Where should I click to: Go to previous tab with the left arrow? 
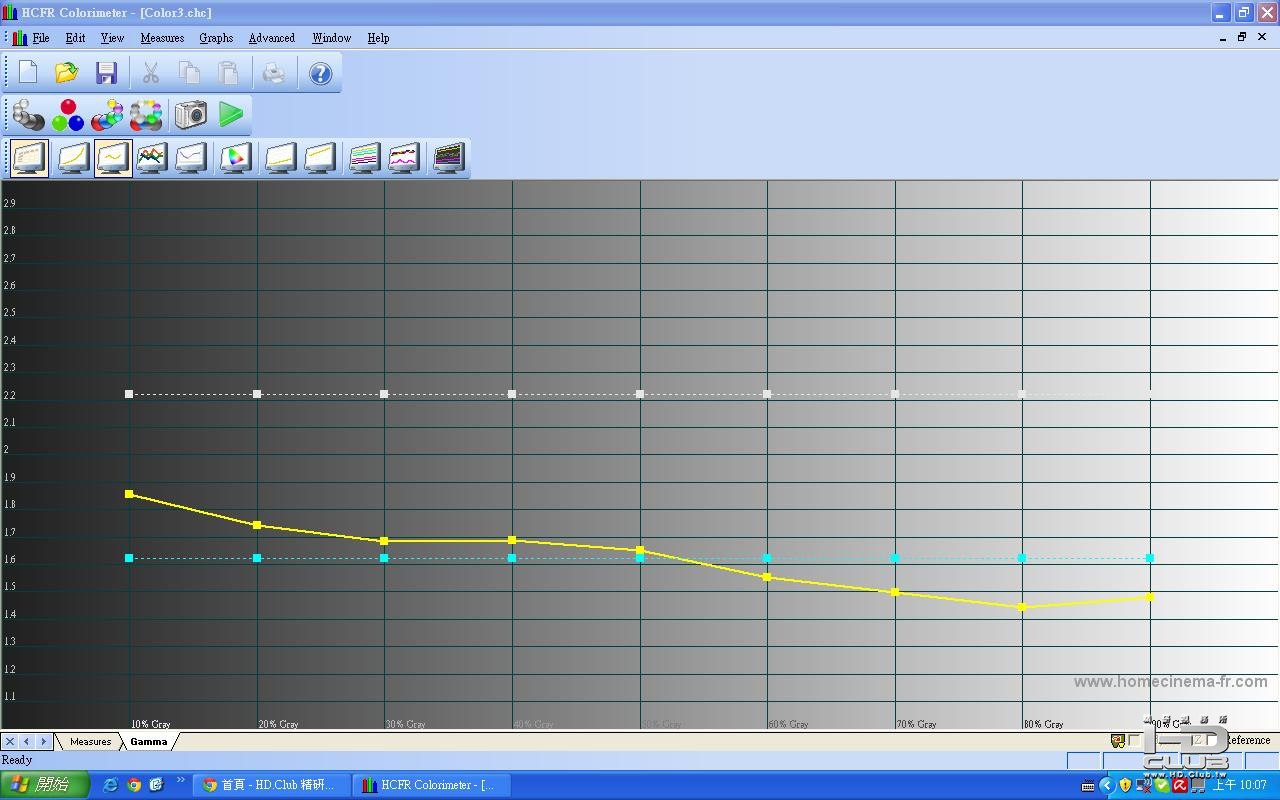27,741
